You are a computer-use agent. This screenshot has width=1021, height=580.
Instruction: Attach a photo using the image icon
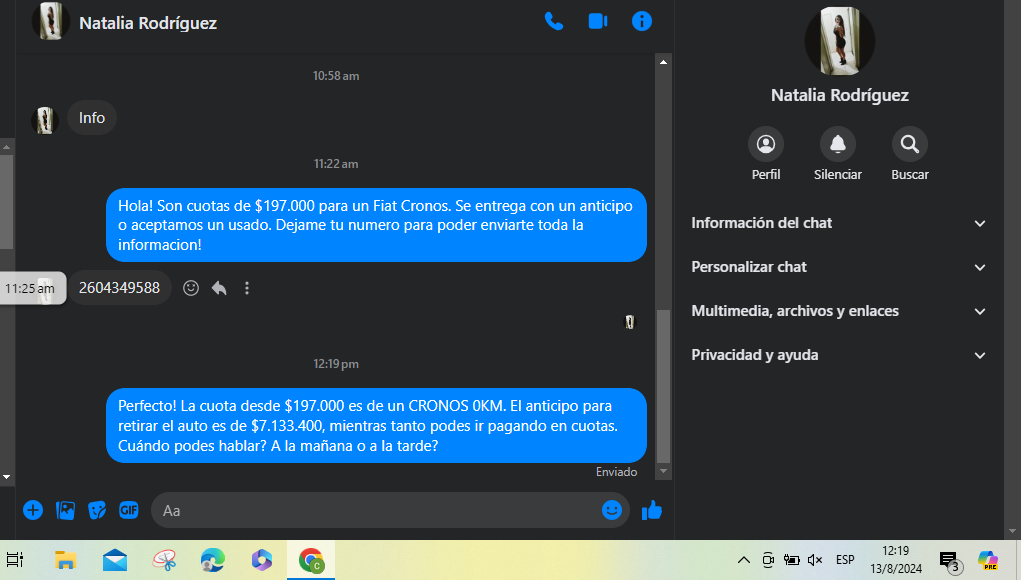65,510
